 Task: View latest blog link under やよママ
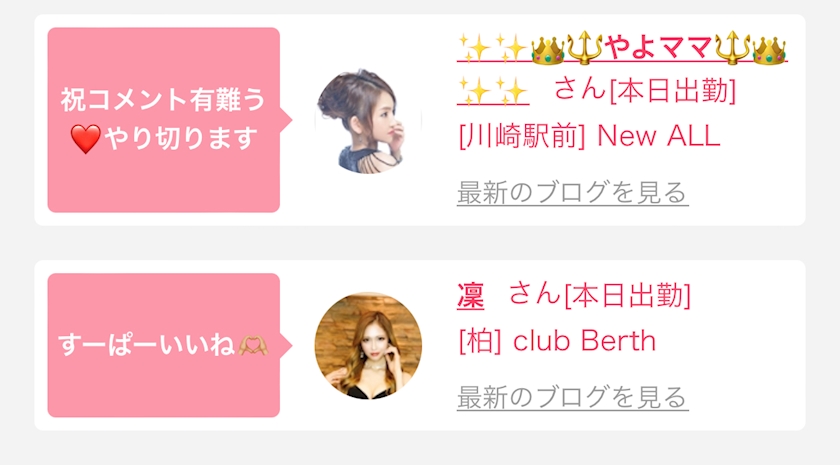[x=573, y=192]
